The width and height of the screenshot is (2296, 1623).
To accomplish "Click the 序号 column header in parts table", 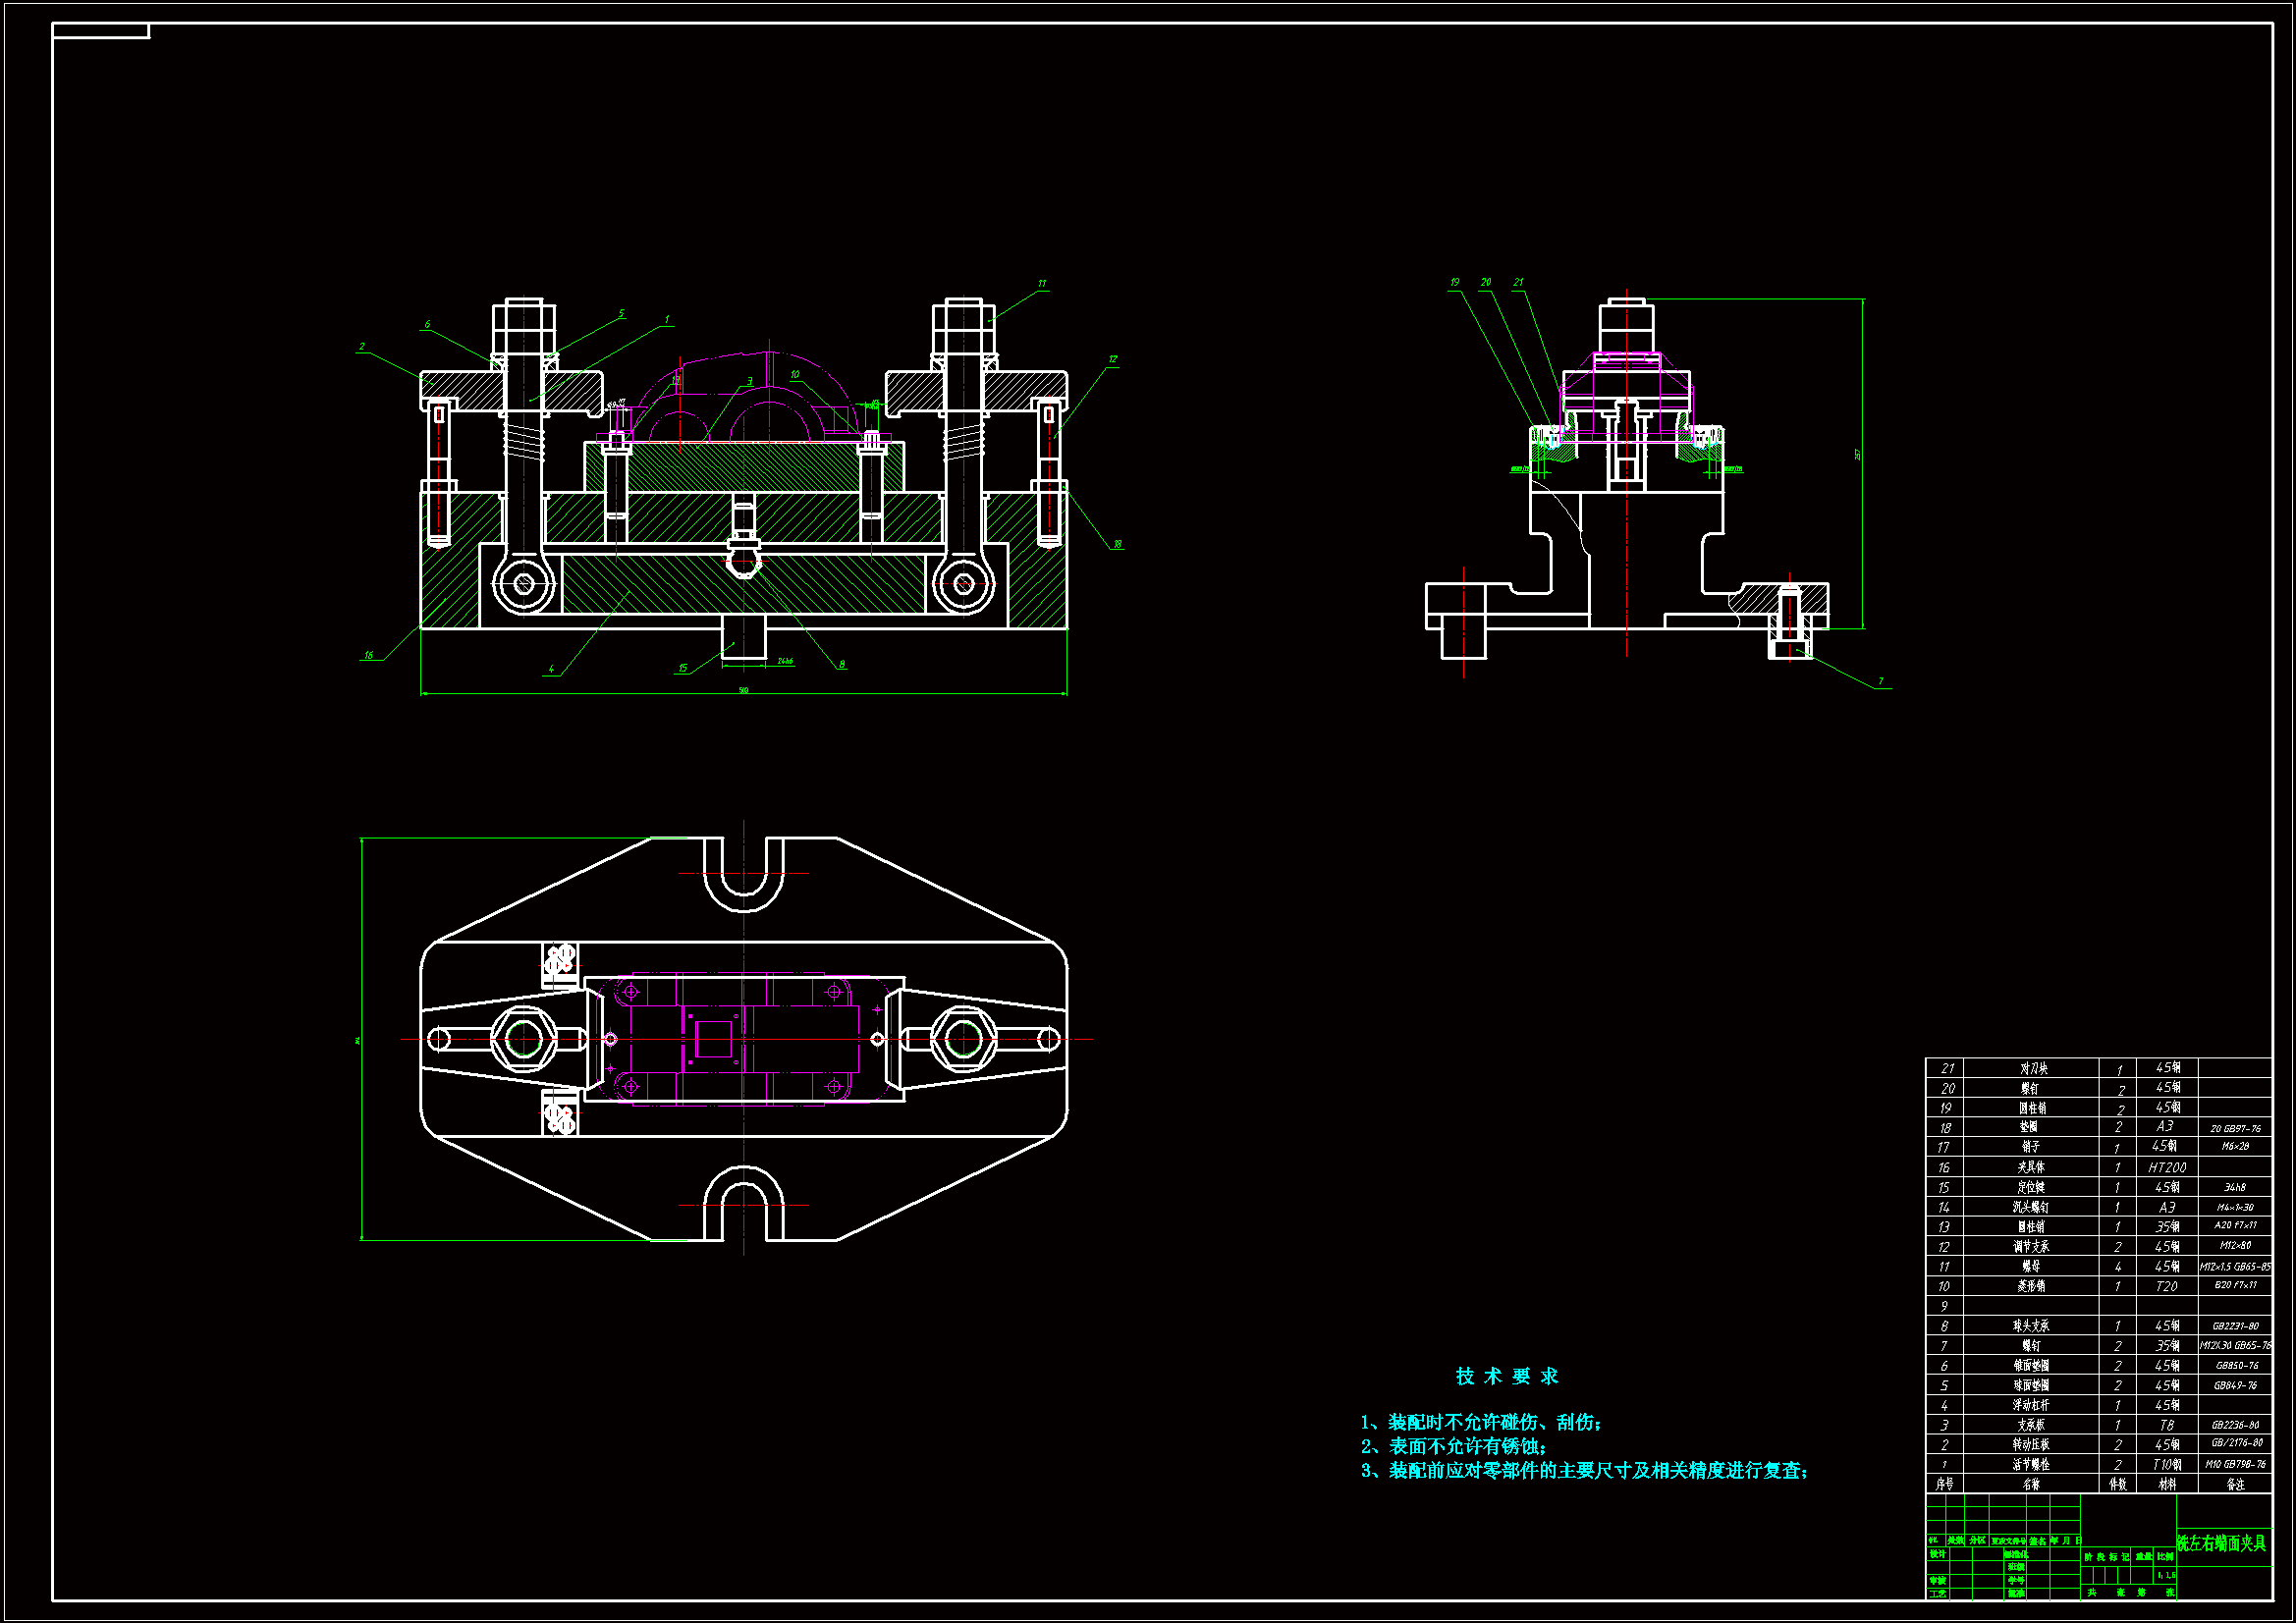I will (1944, 1484).
